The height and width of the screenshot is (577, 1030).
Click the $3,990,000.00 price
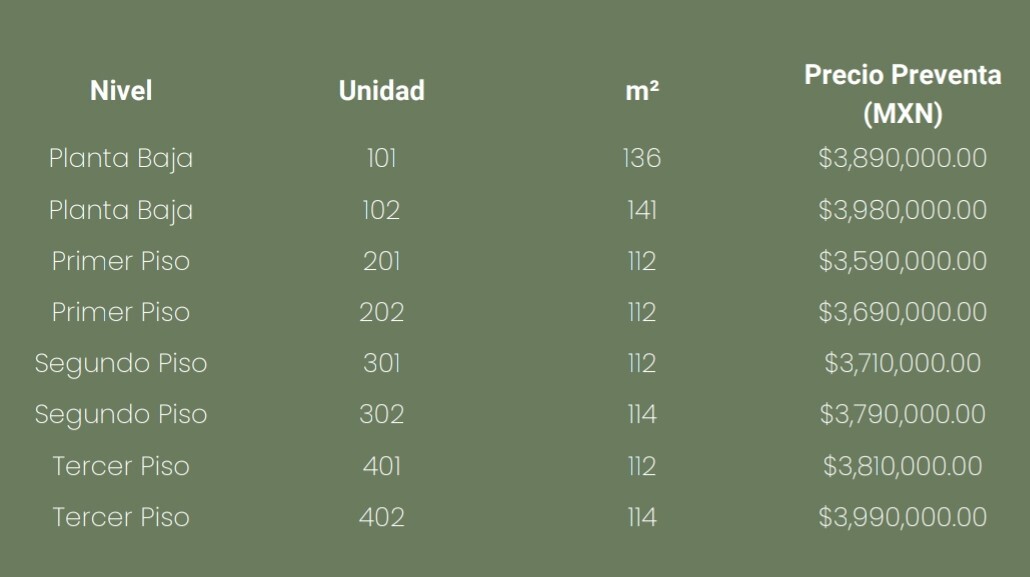coord(903,518)
